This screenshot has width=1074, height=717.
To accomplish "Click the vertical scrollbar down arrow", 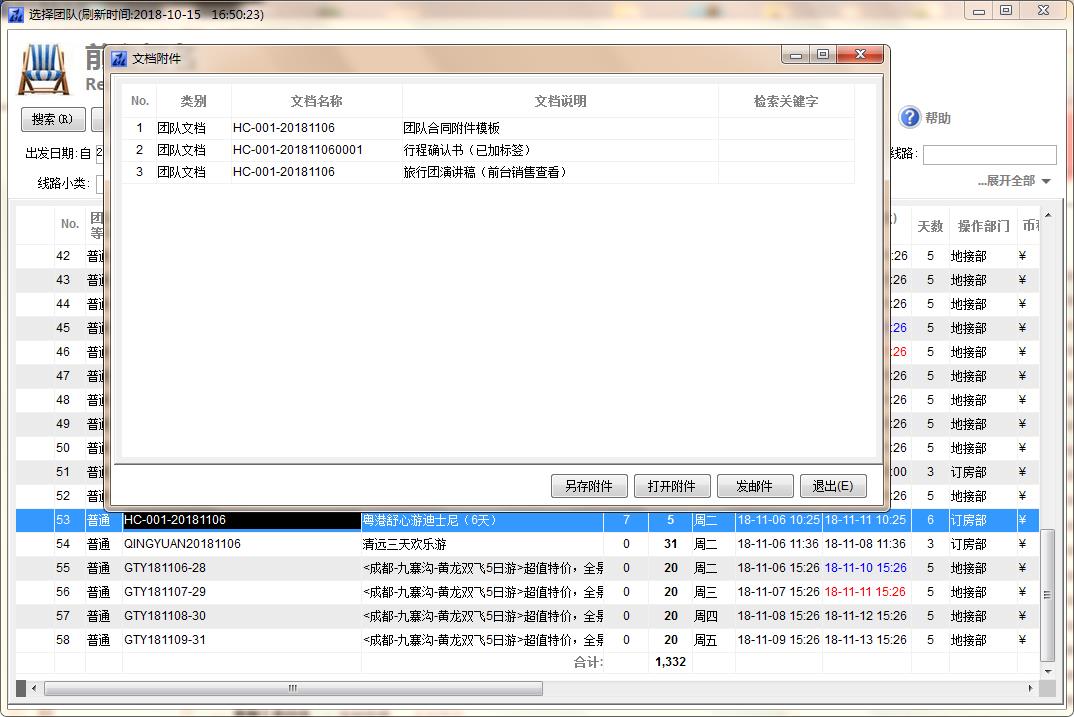I will tap(1047, 671).
